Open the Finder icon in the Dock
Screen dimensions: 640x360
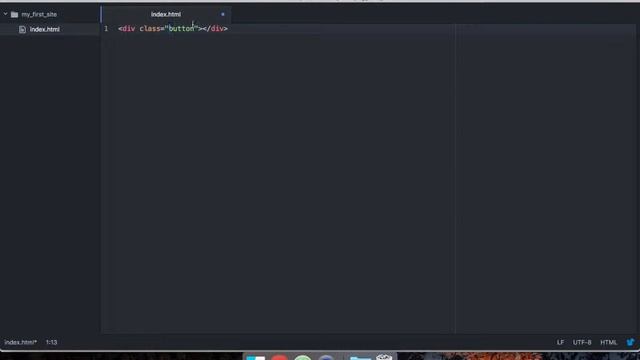(x=256, y=358)
